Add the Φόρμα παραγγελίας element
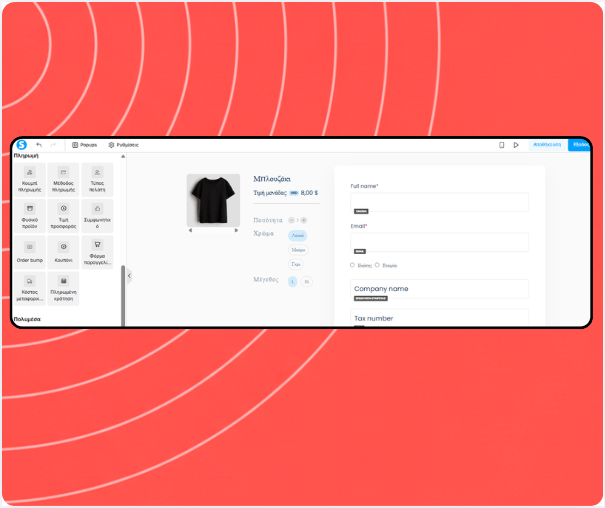This screenshot has width=605, height=508. 97,252
